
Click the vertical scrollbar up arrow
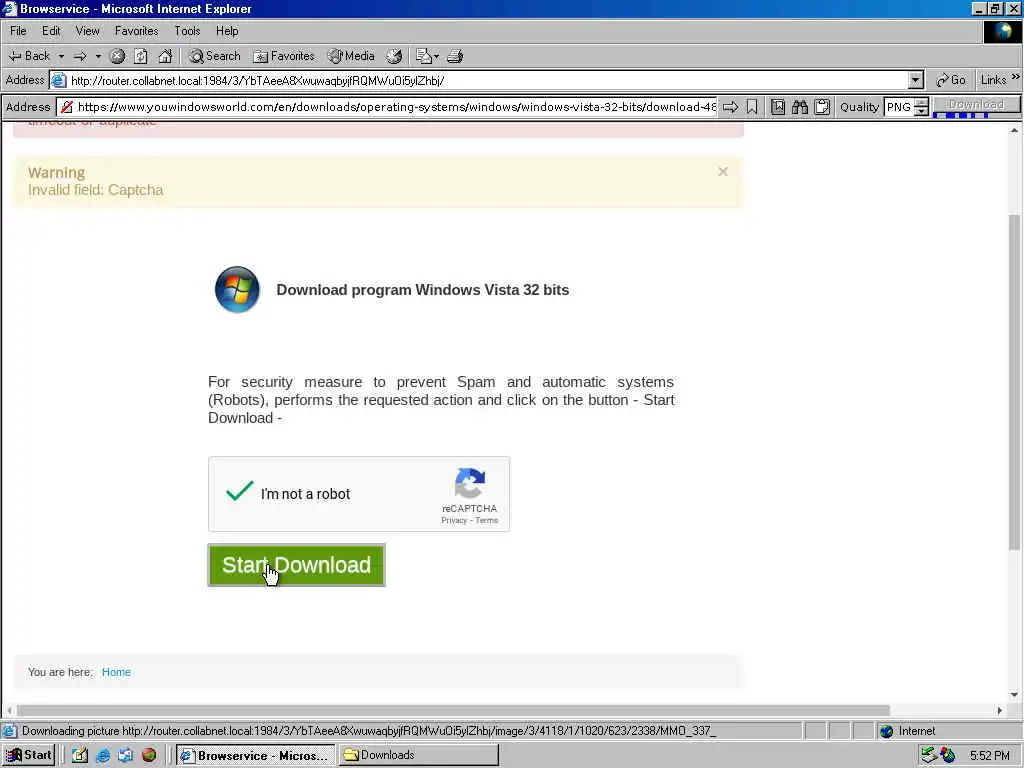[x=1014, y=131]
